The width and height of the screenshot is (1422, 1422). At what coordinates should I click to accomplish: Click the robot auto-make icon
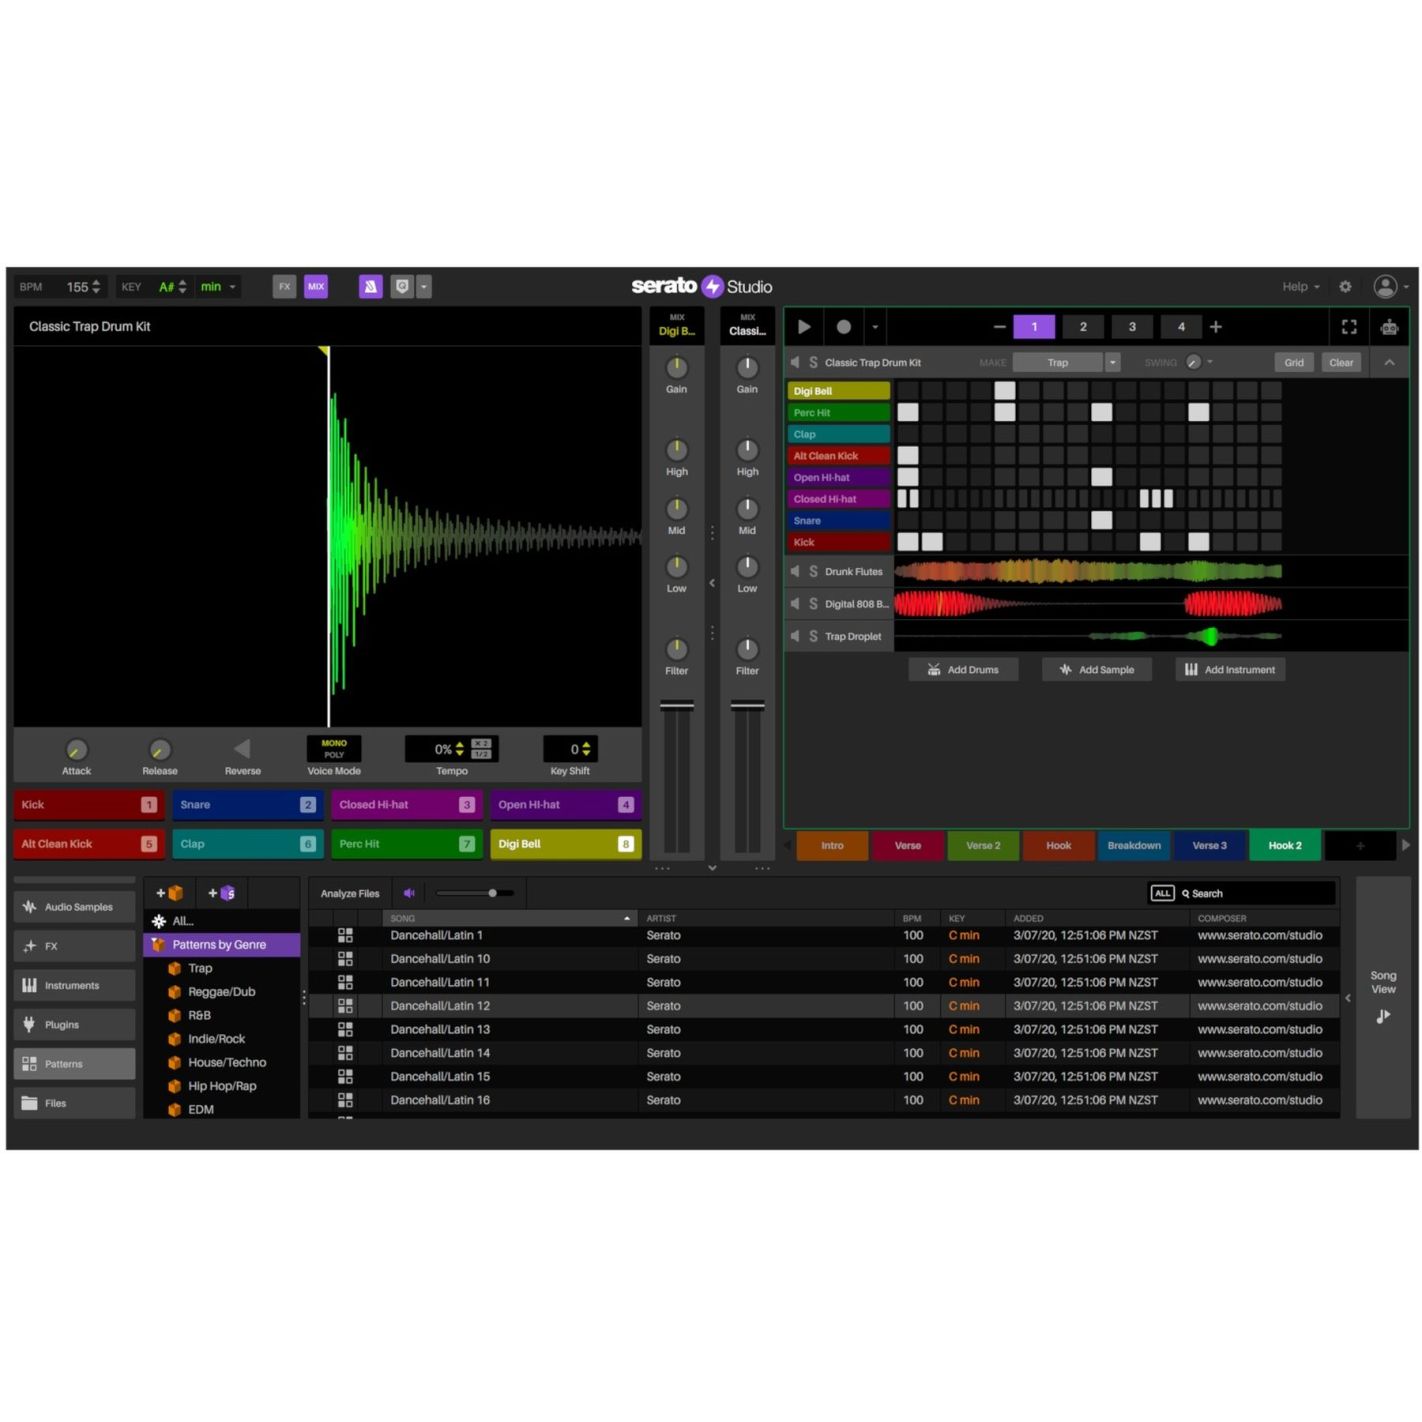coord(1389,327)
